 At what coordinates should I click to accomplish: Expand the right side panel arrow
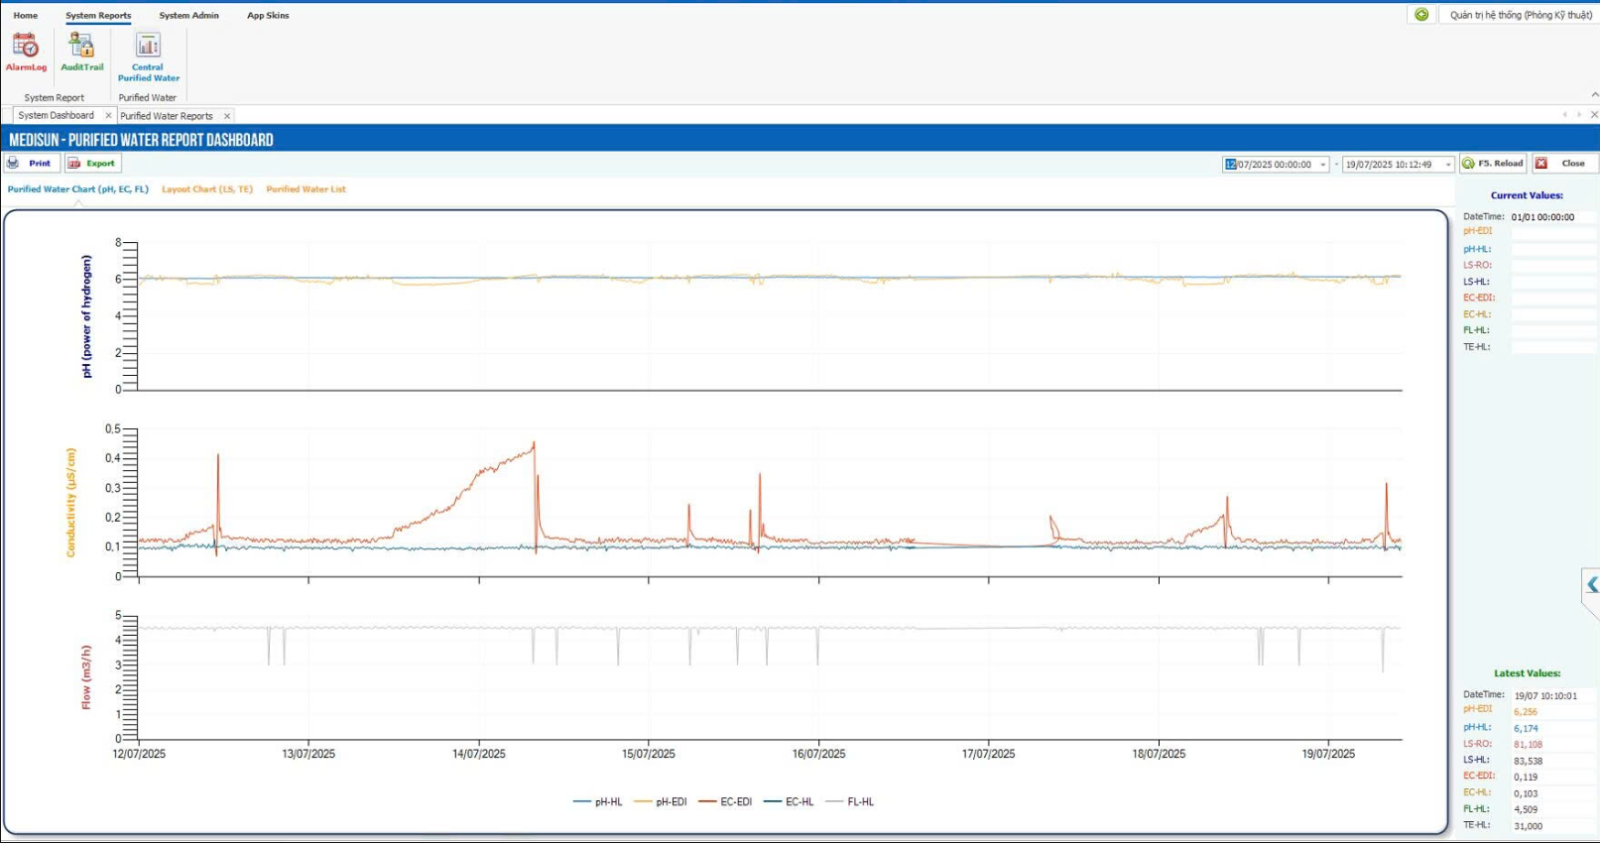1591,585
